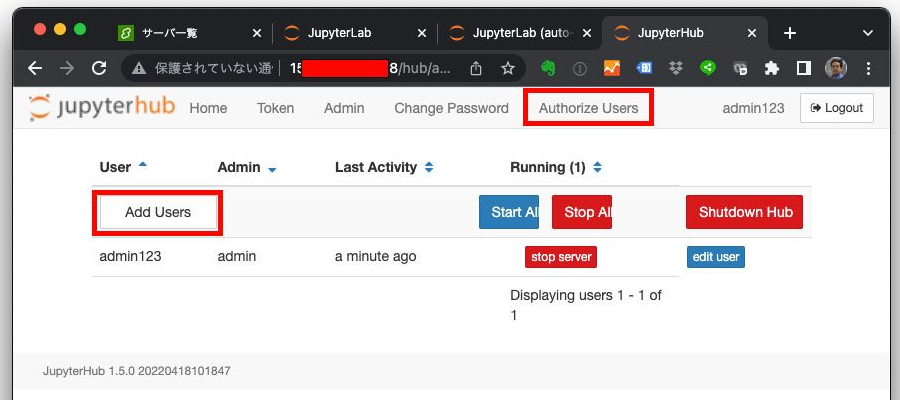Click the 'admin' role cell in the table

(236, 256)
